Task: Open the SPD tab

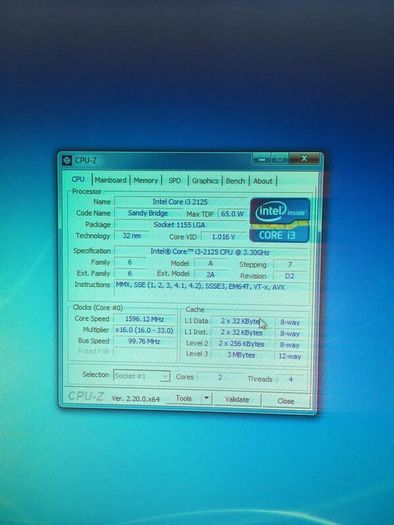Action: [x=174, y=181]
